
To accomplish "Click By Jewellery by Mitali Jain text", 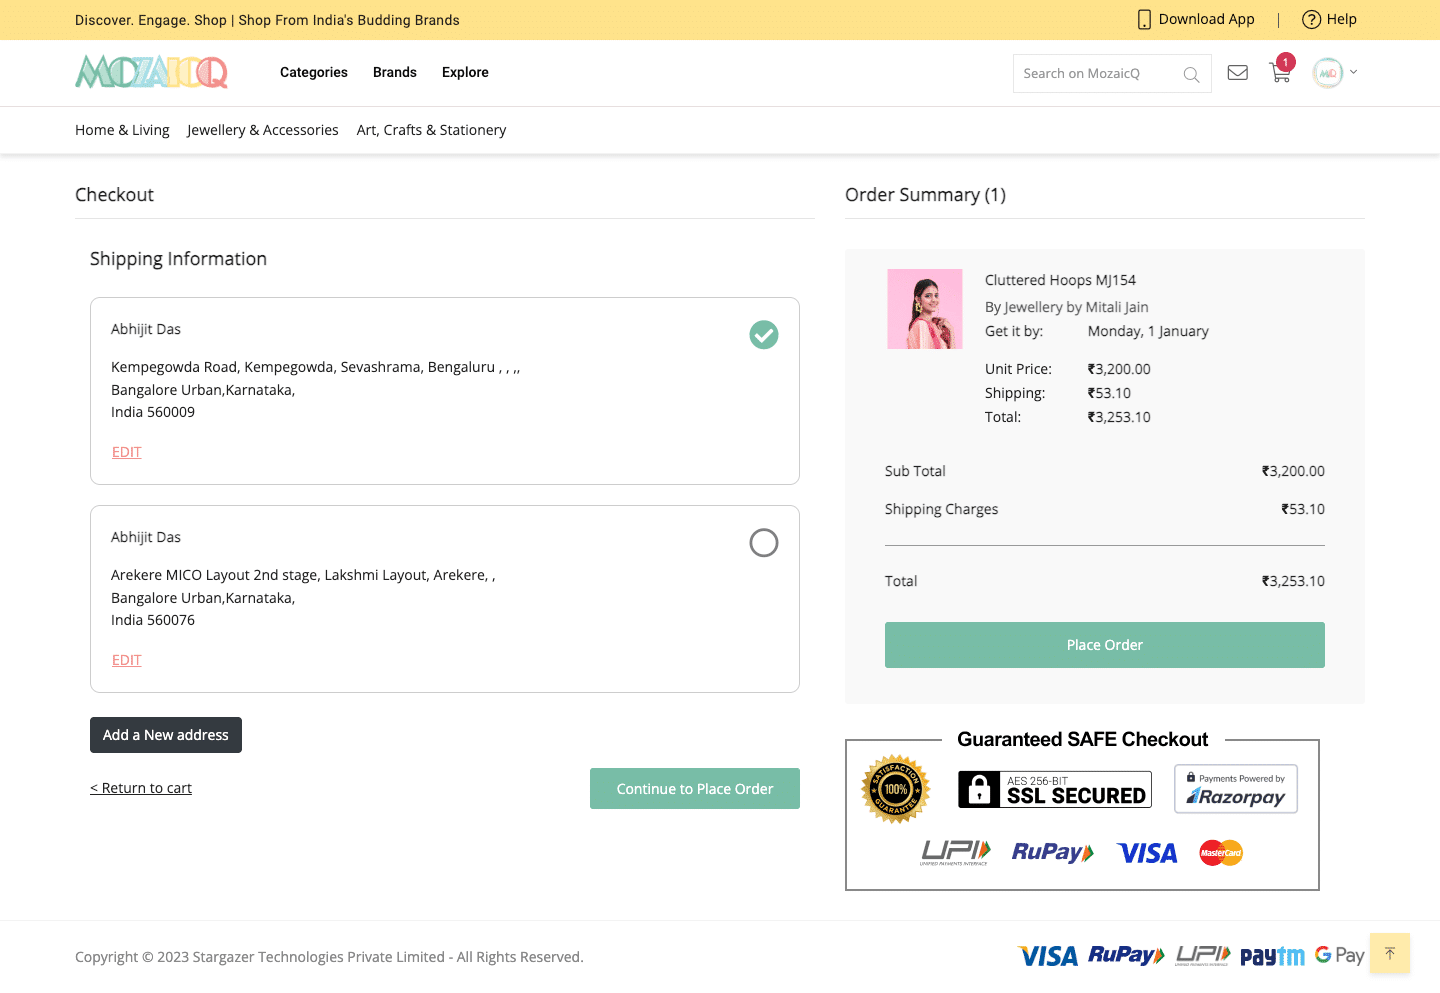I will click(1066, 307).
